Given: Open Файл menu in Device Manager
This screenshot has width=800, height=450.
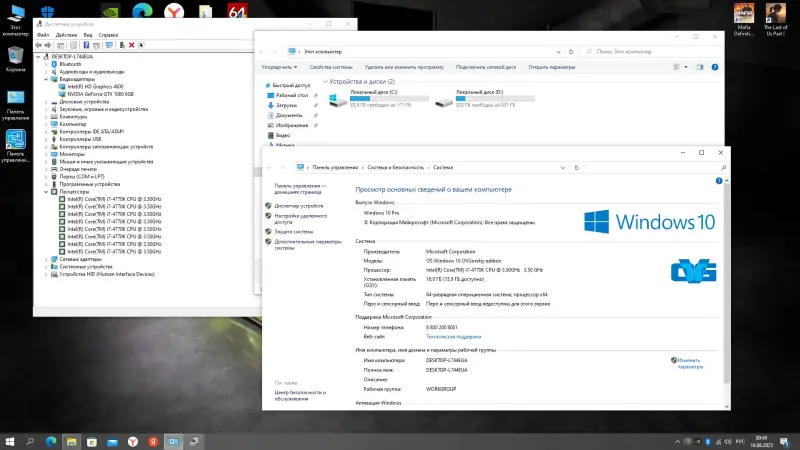Looking at the screenshot, I should pos(43,35).
